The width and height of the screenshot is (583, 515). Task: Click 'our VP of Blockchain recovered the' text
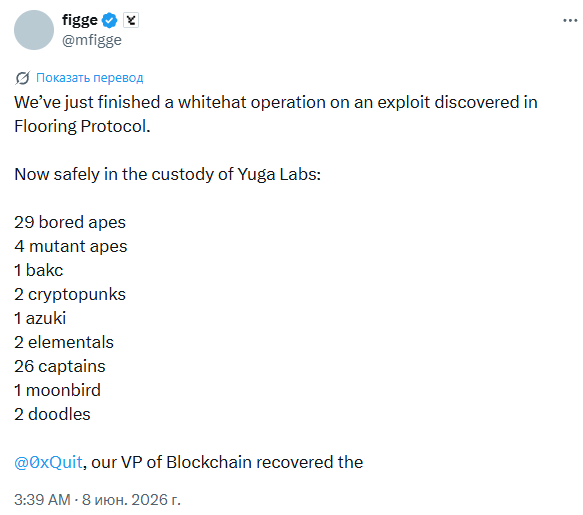(227, 462)
